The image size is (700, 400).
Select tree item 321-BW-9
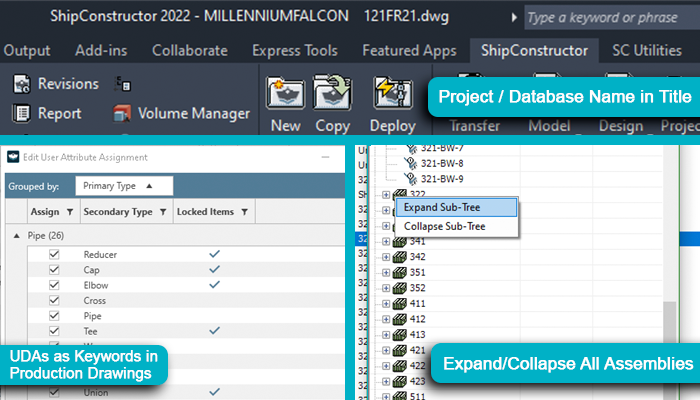coord(442,179)
